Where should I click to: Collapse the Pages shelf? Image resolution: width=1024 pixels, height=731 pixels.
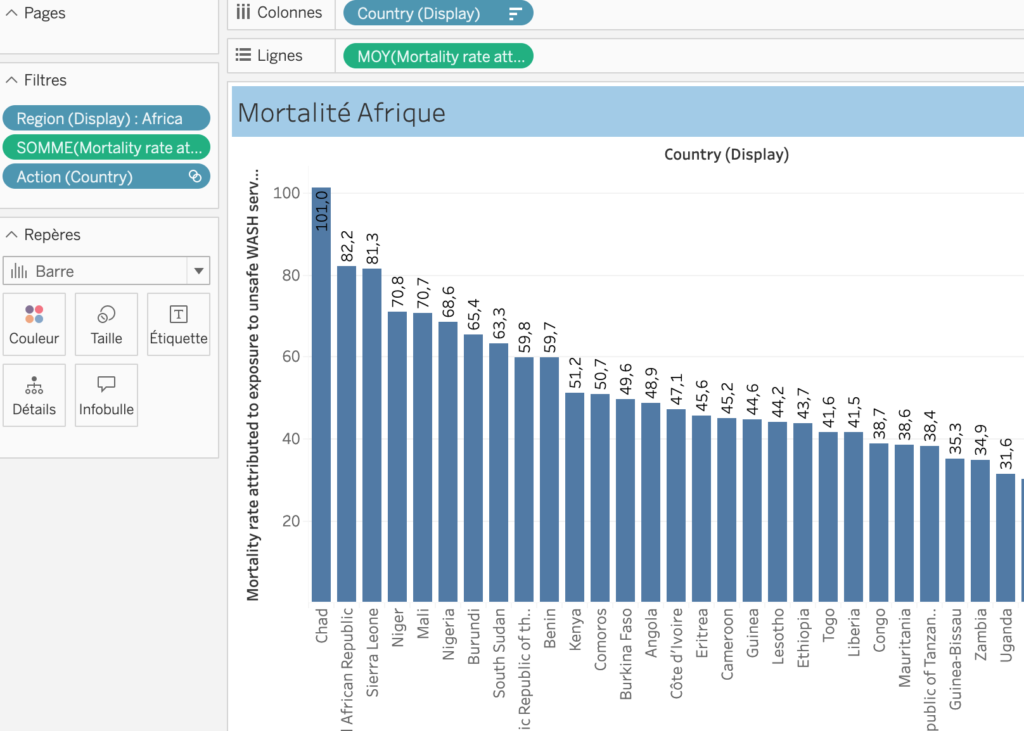click(x=11, y=13)
